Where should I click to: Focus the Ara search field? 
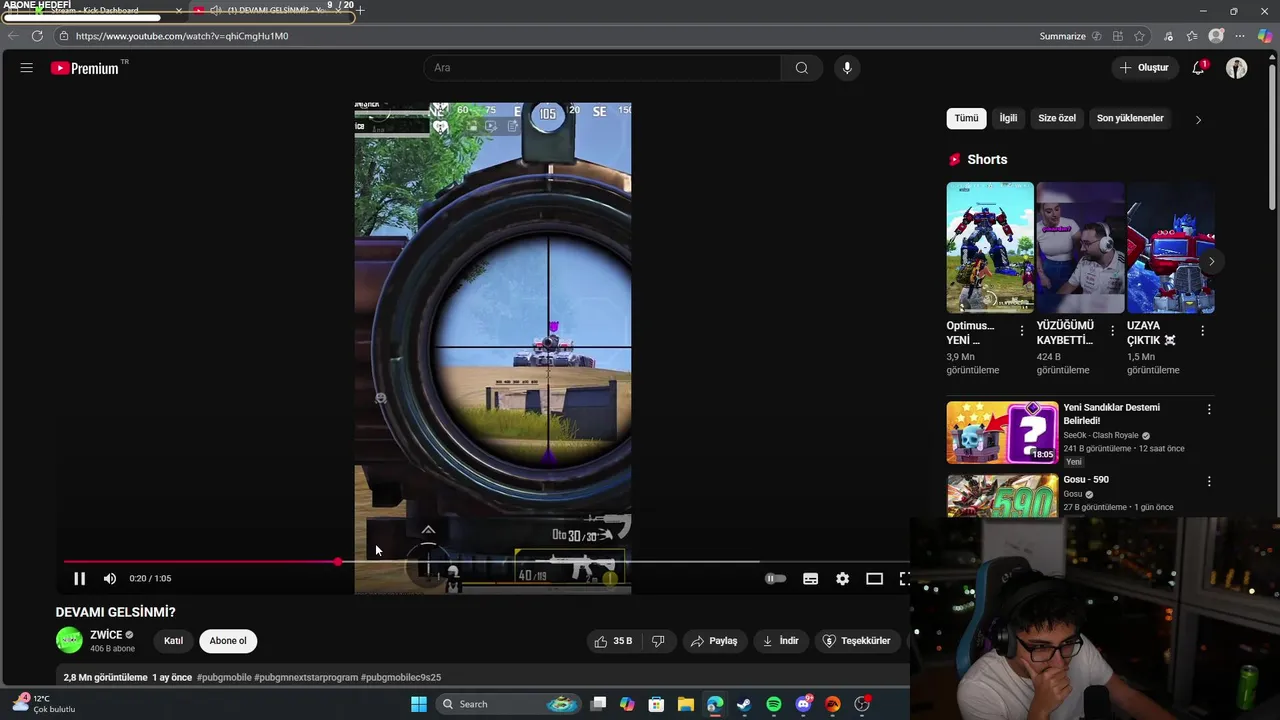pos(602,68)
